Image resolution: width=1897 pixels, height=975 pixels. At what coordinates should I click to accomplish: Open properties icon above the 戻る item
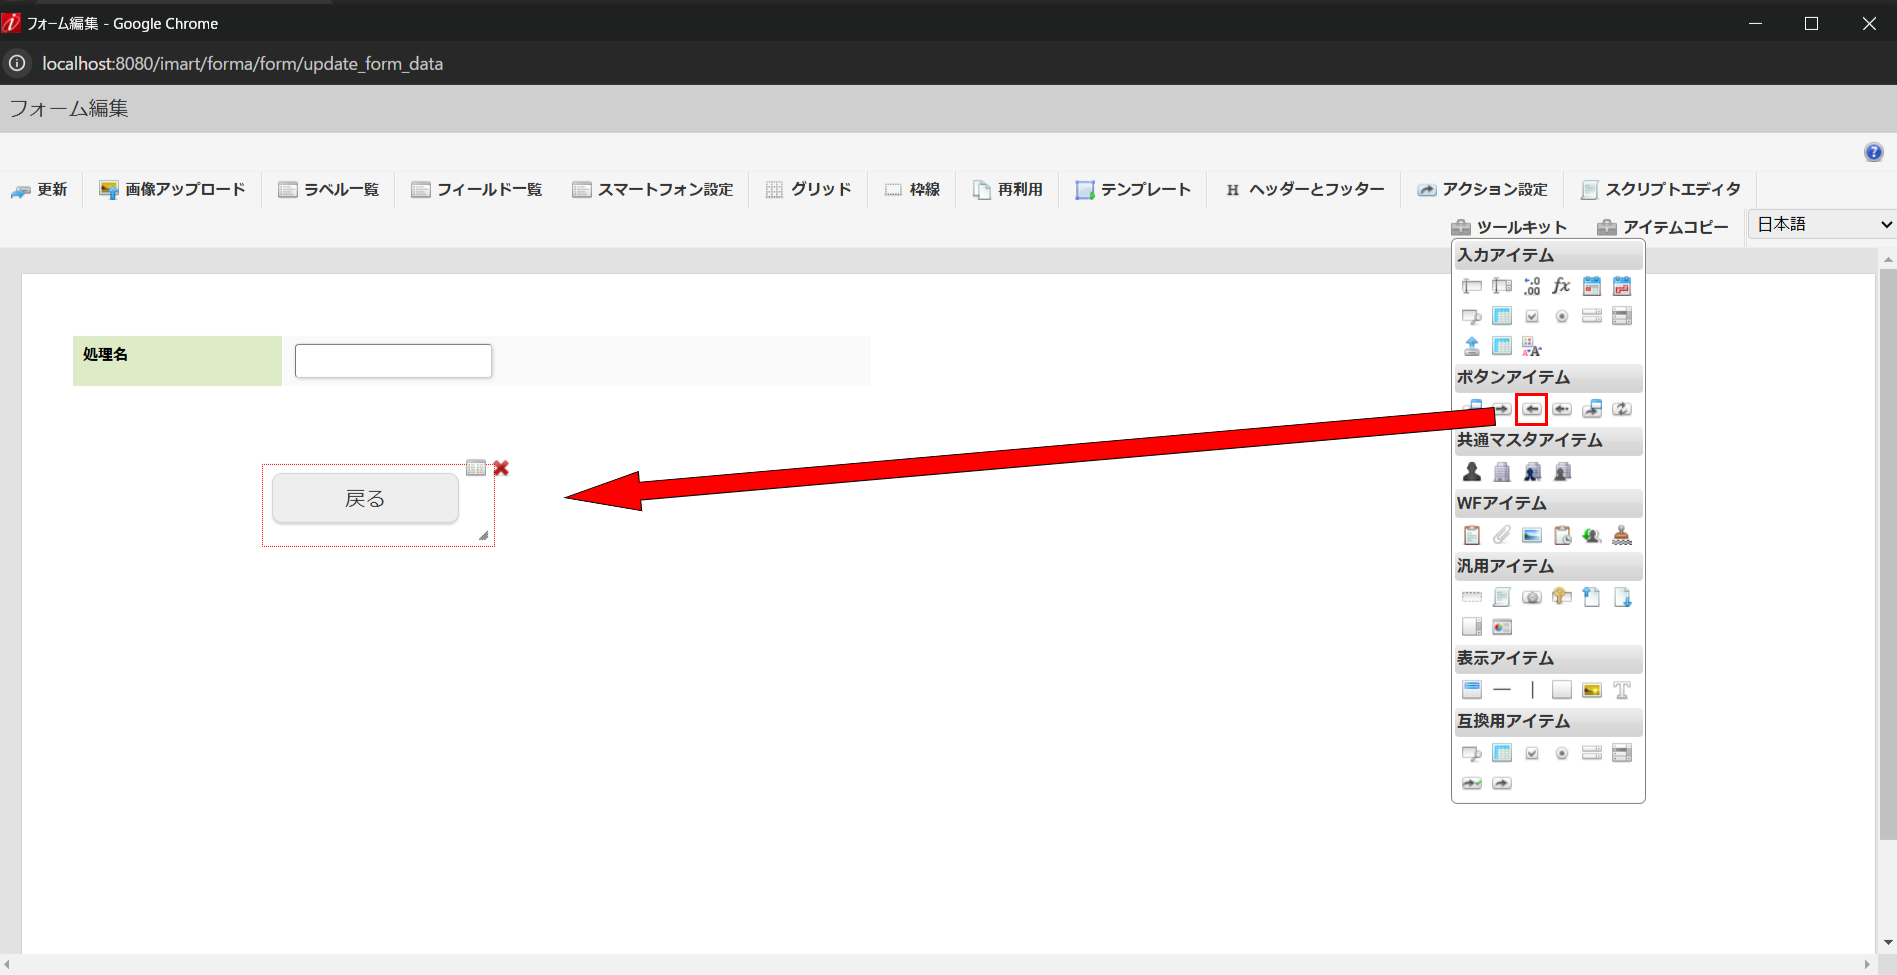476,468
